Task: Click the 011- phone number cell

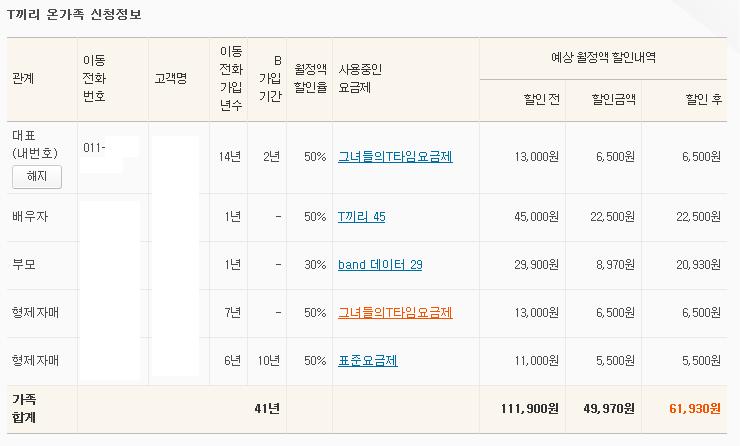Action: (x=96, y=148)
